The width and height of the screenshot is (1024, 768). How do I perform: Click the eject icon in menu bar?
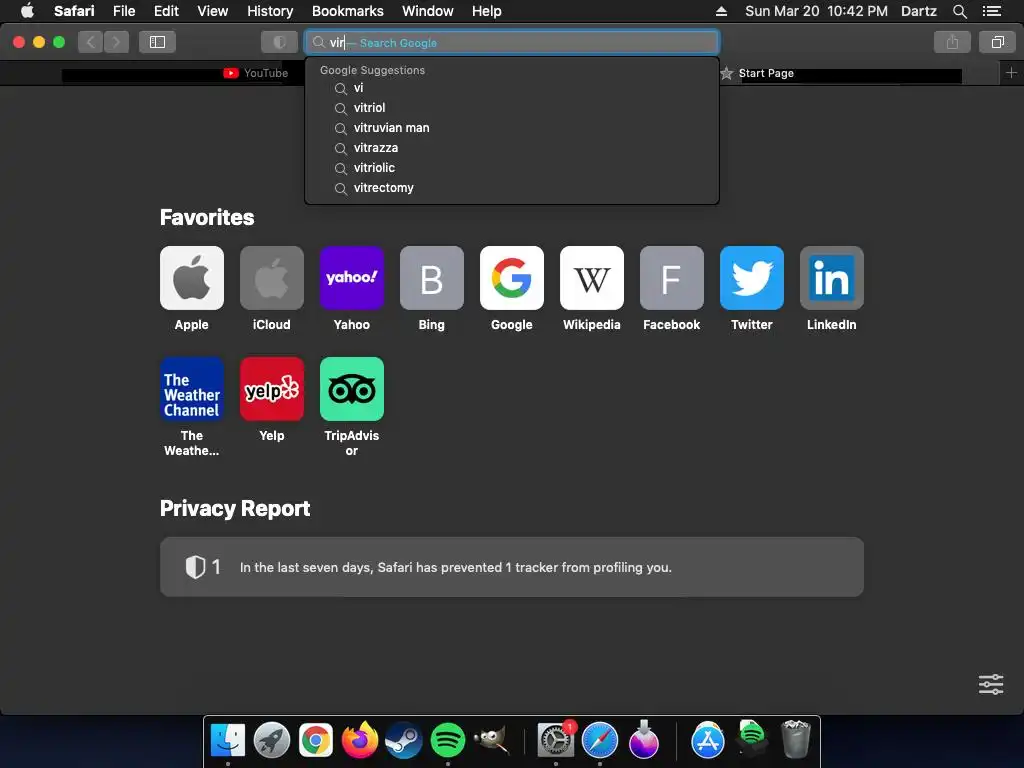coord(721,11)
